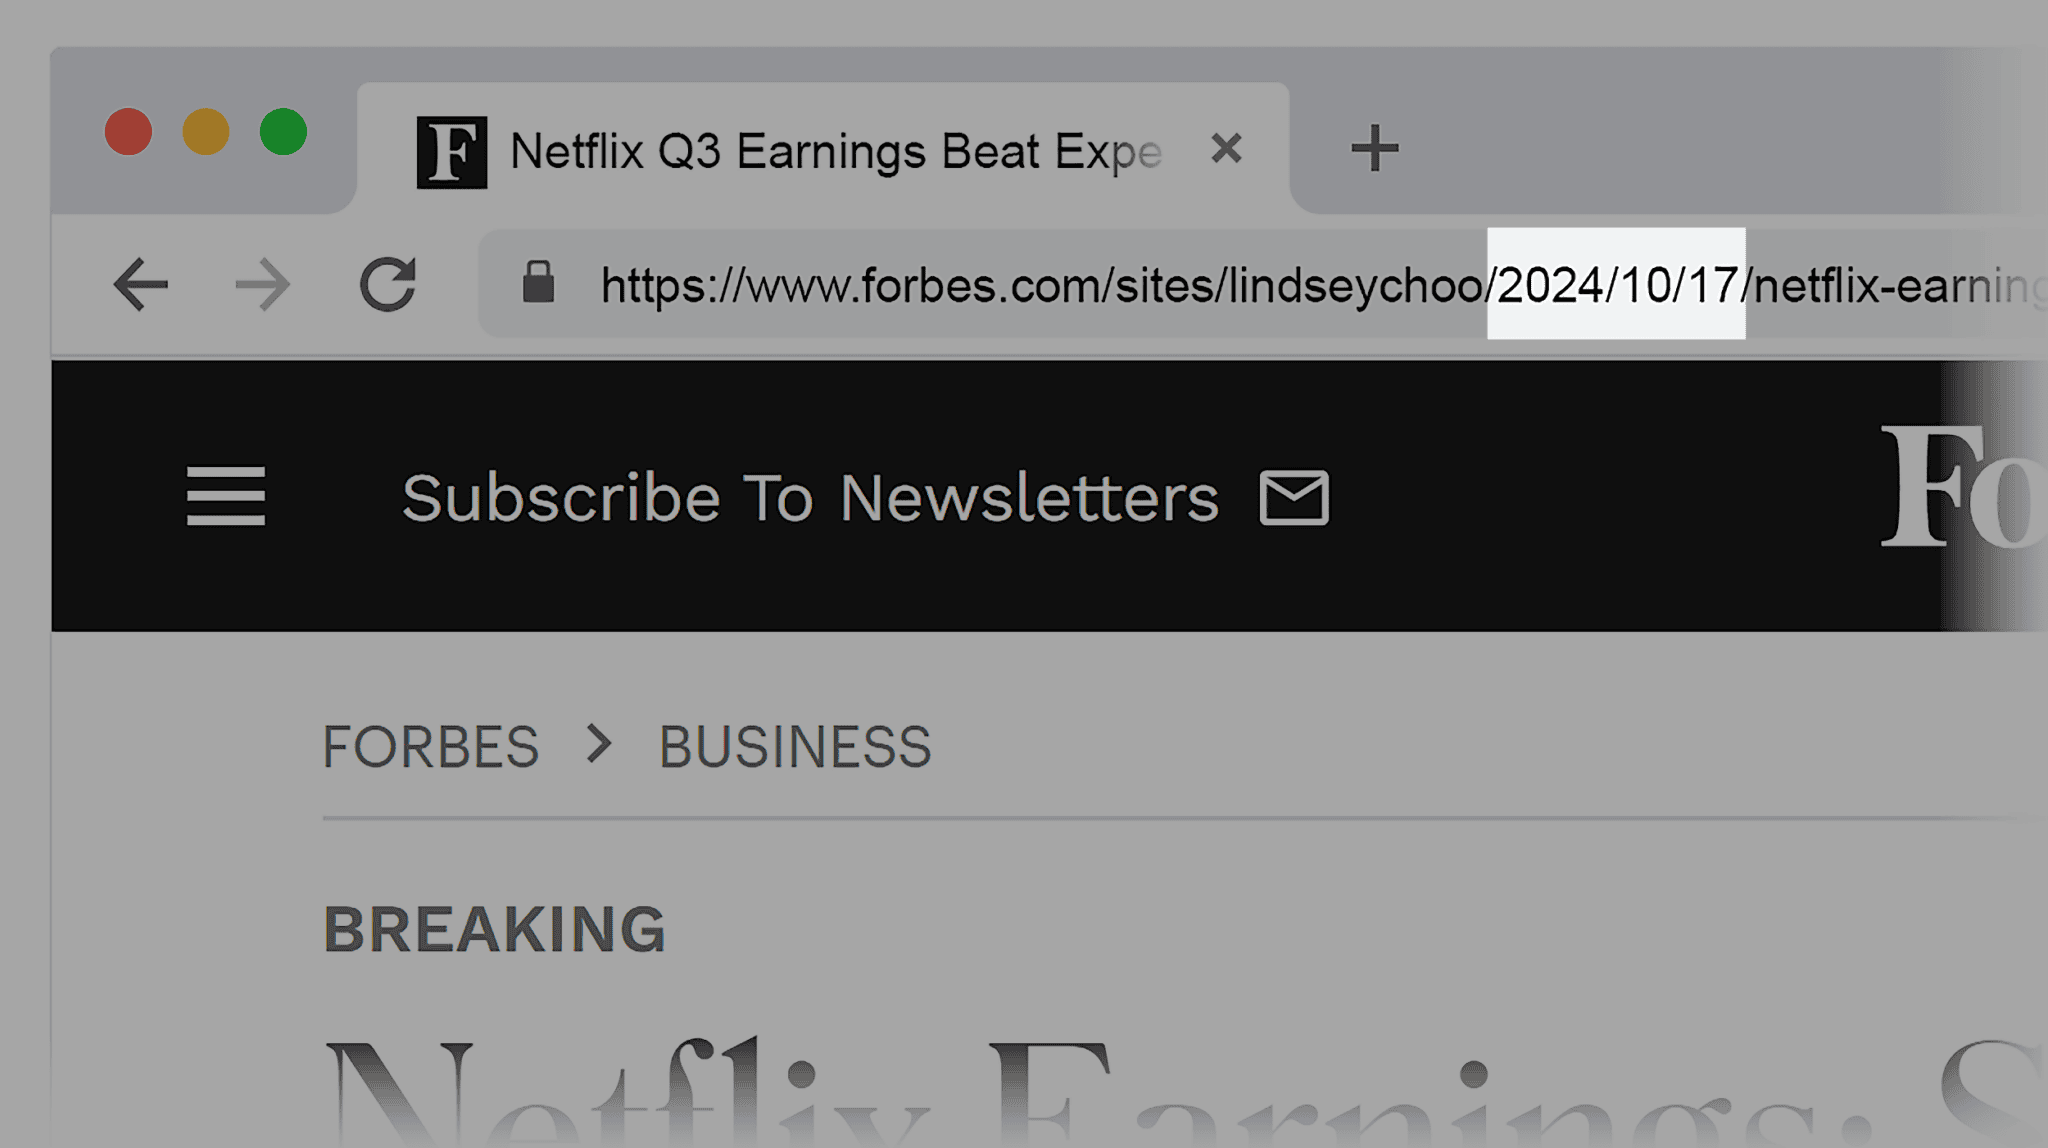Go to FORBES breadcrumb link

point(430,746)
